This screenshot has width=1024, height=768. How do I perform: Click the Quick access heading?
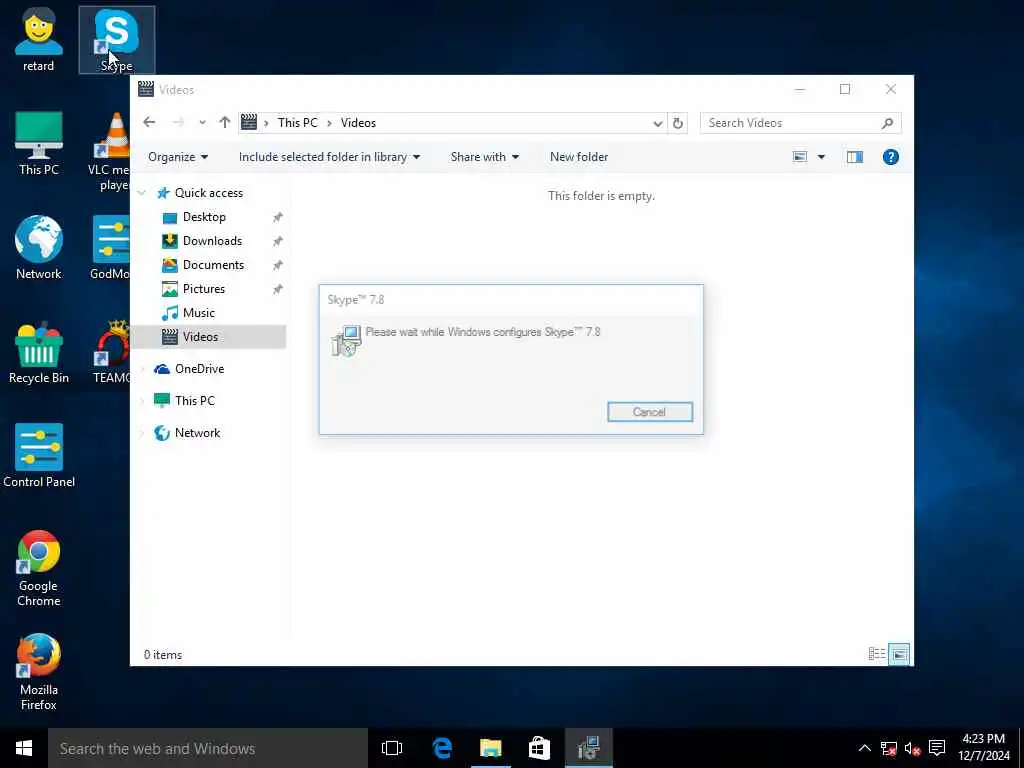click(208, 193)
